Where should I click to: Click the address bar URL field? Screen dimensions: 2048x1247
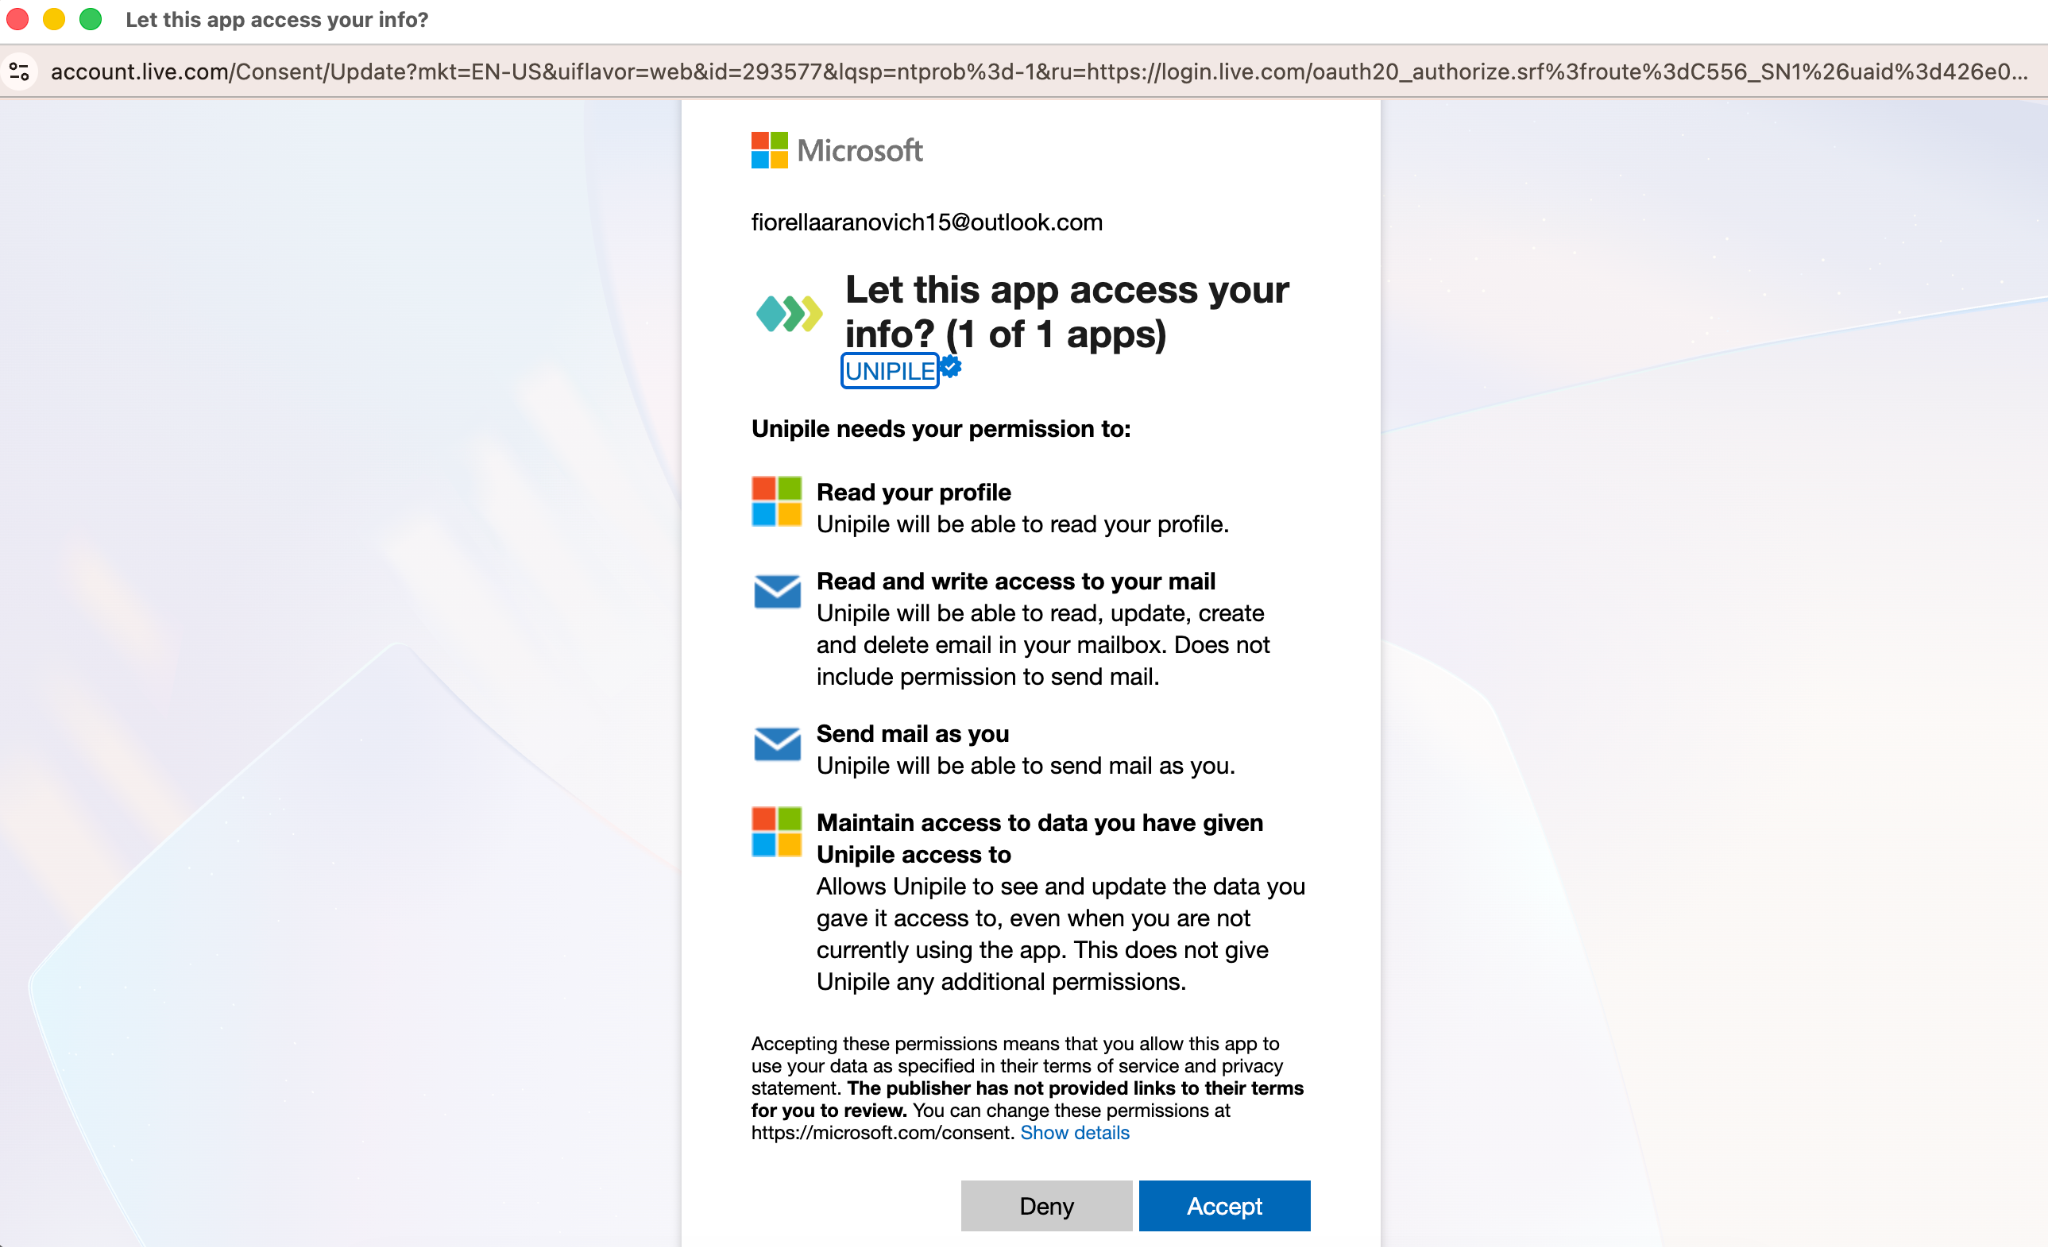(1038, 72)
